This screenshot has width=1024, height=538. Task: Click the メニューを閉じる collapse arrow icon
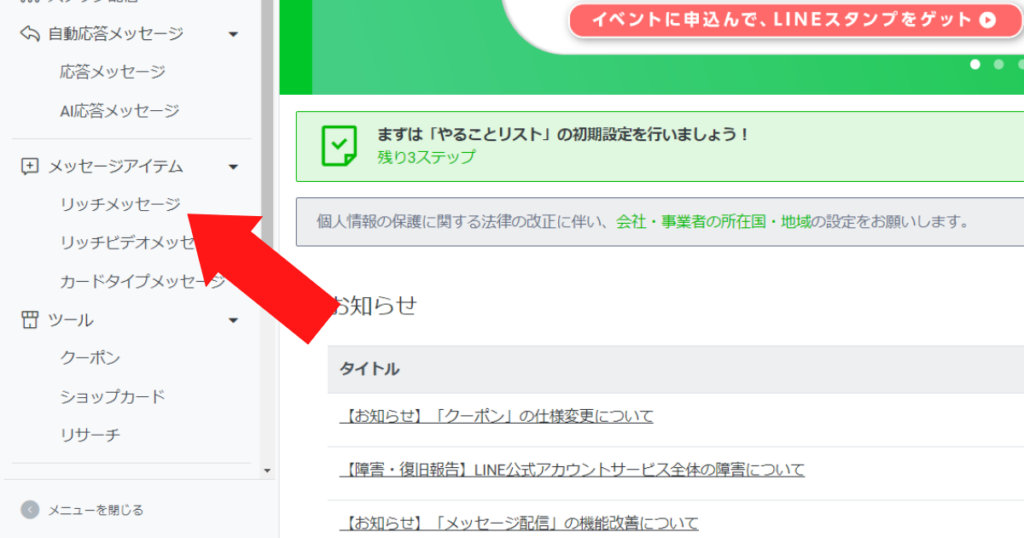click(29, 509)
